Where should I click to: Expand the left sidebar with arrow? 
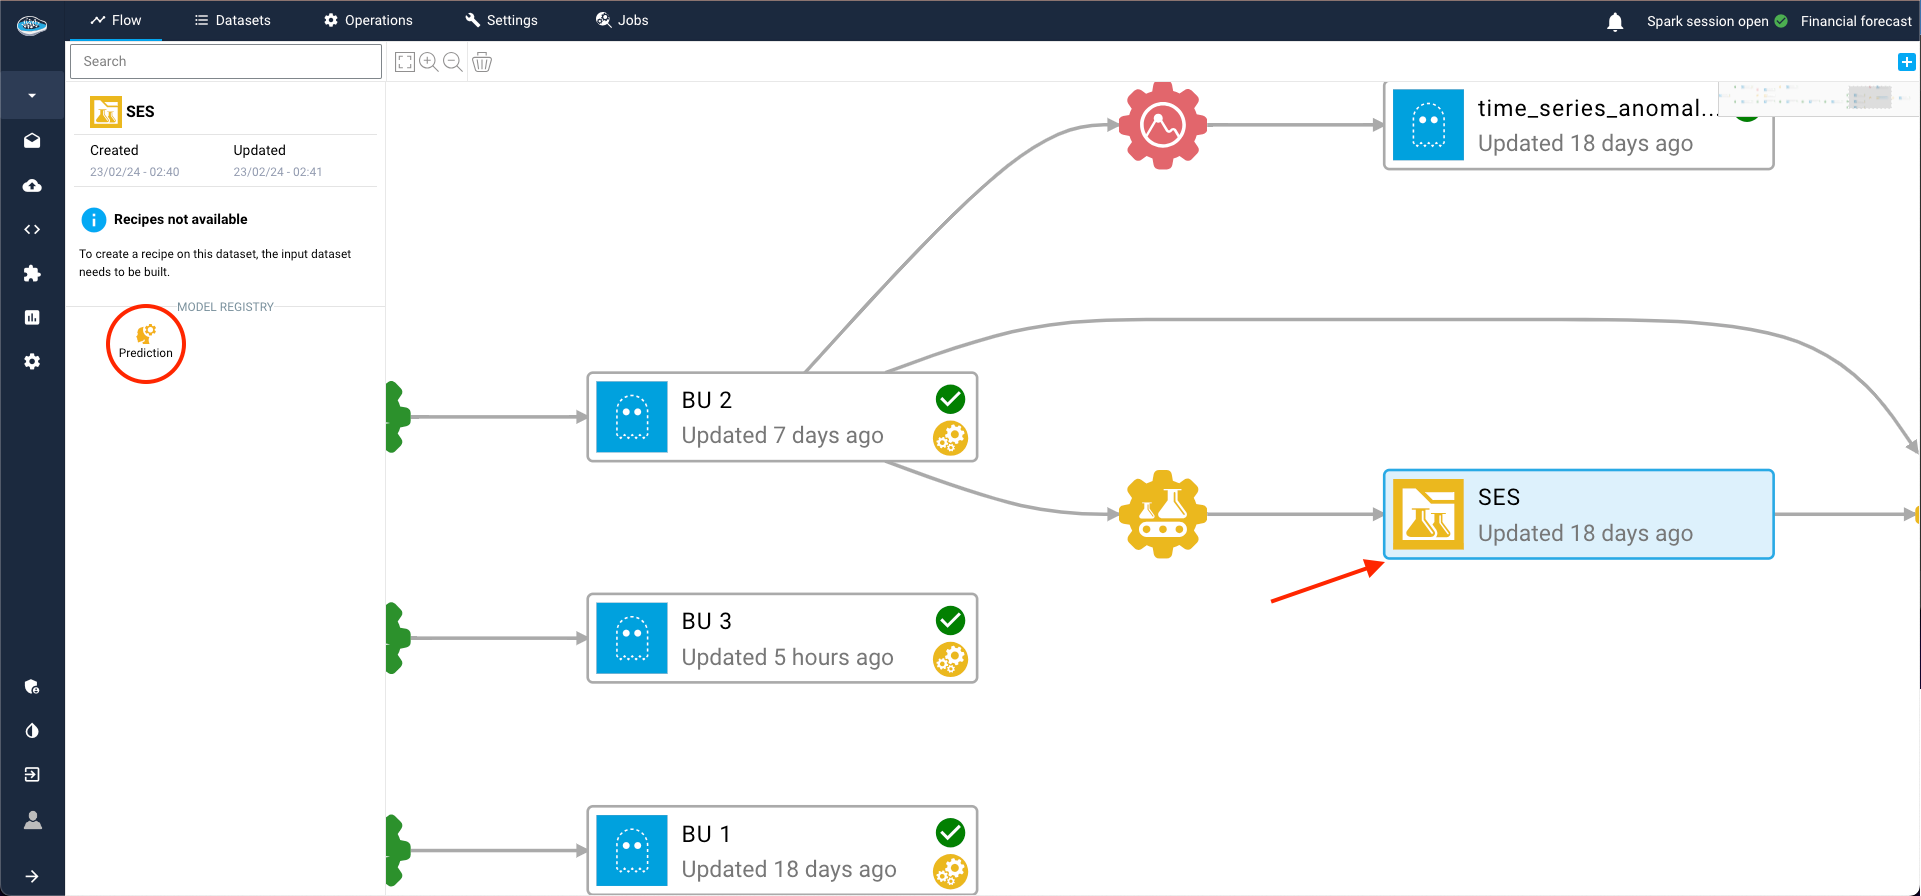point(32,876)
